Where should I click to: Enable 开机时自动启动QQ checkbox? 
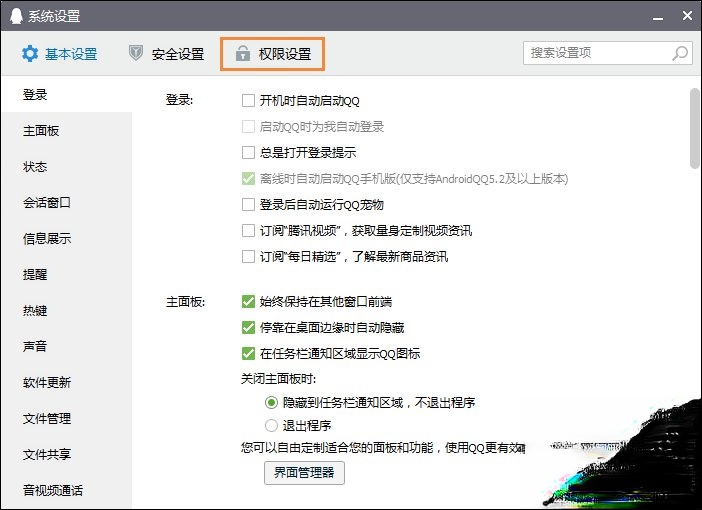pos(248,100)
